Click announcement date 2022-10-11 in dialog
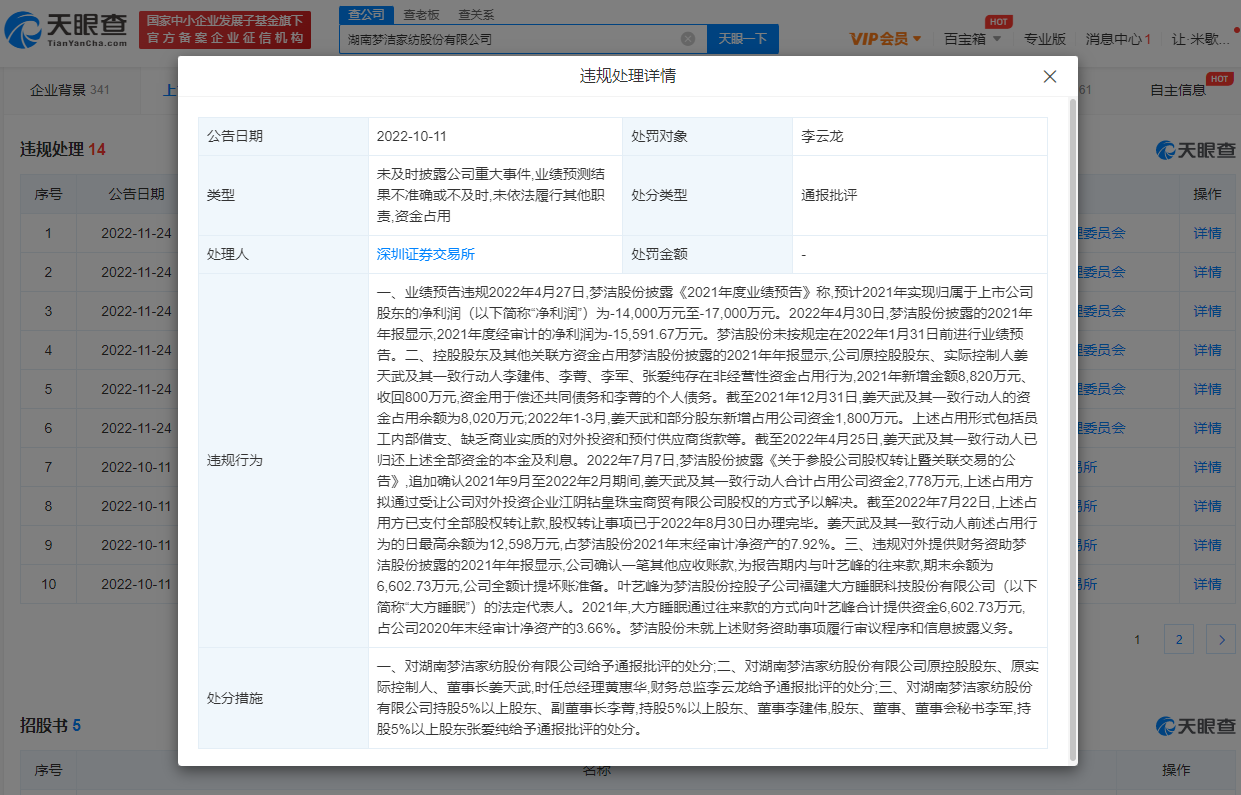 click(410, 136)
